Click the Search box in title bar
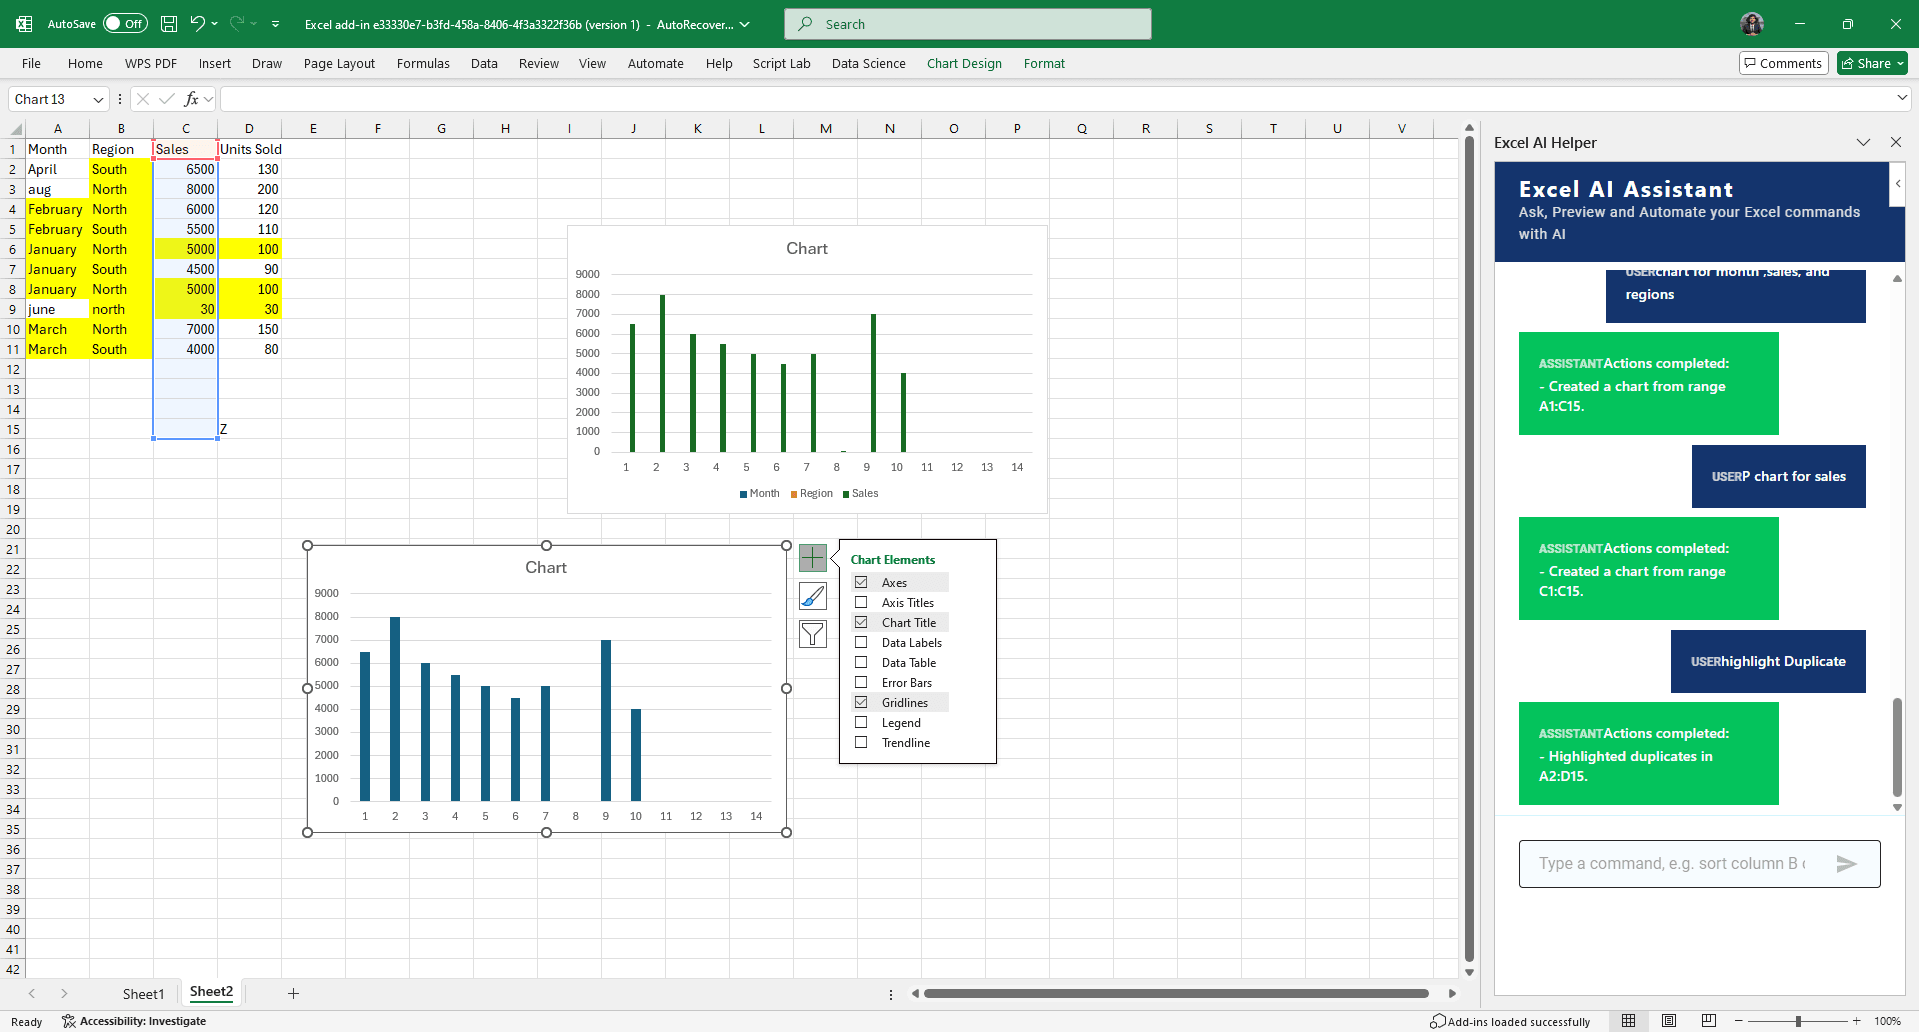This screenshot has height=1032, width=1919. click(967, 24)
